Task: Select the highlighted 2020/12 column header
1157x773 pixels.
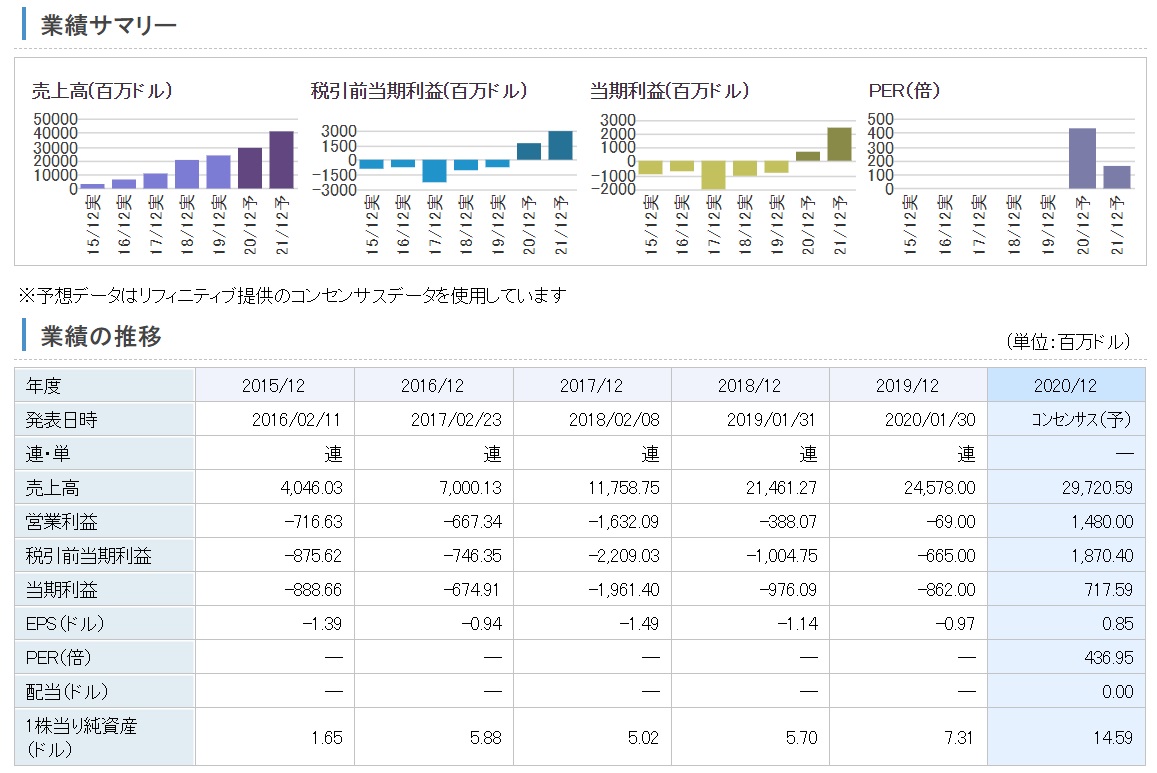Action: point(1067,385)
